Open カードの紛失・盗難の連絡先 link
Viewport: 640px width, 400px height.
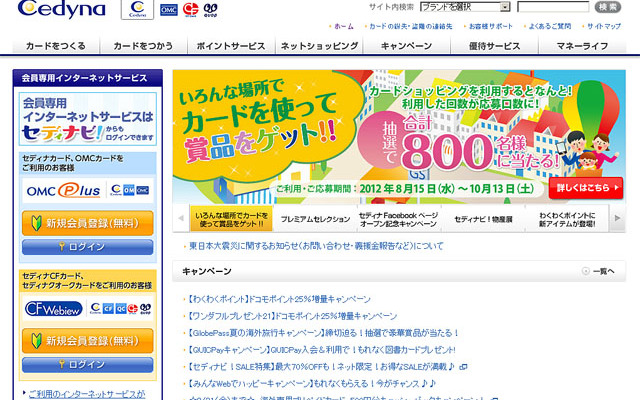coord(411,27)
